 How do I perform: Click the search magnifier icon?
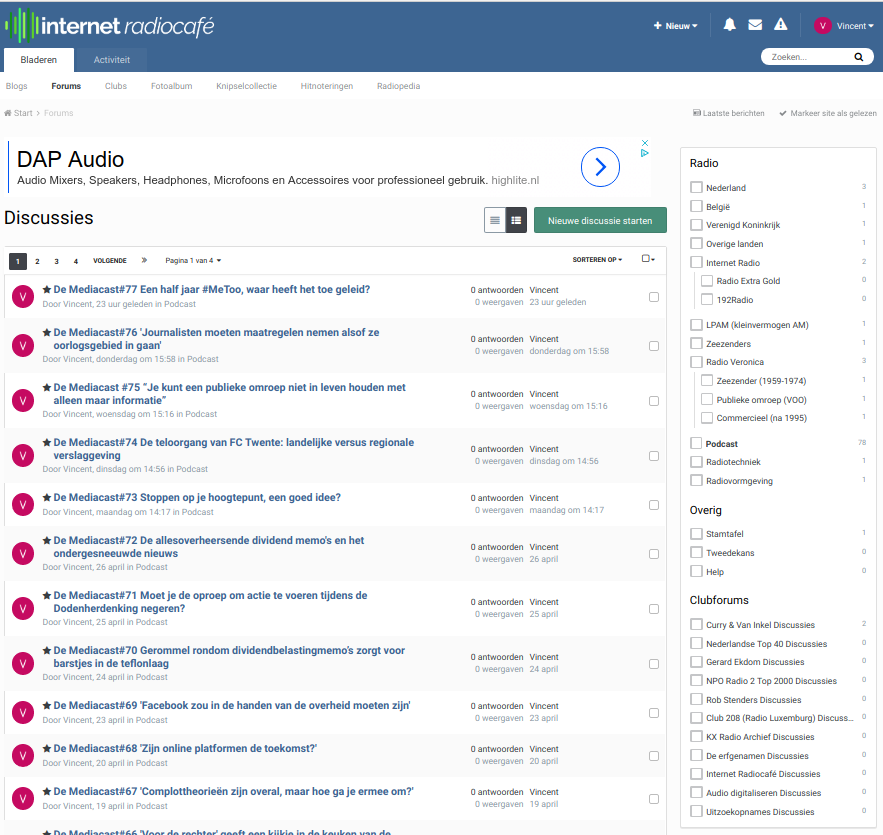tap(858, 57)
